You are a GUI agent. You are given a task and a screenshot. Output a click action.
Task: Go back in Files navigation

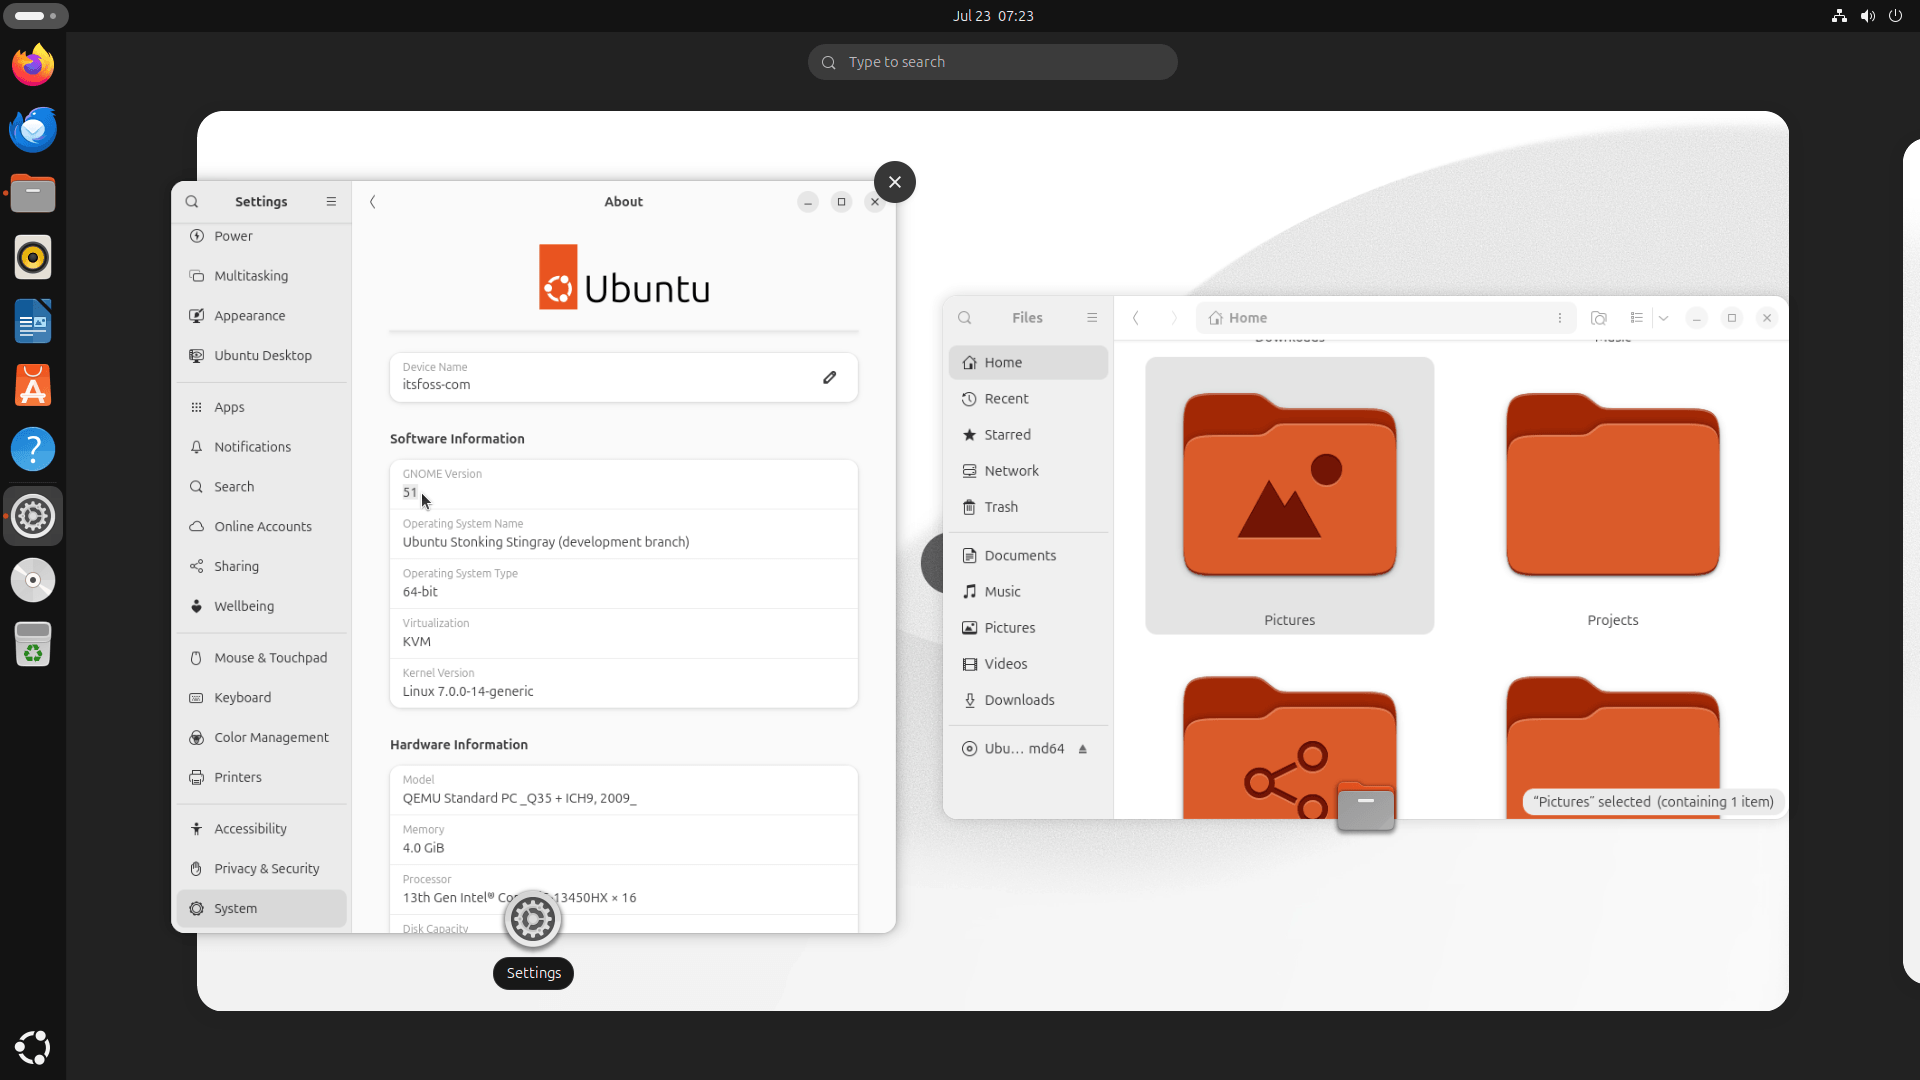1136,318
